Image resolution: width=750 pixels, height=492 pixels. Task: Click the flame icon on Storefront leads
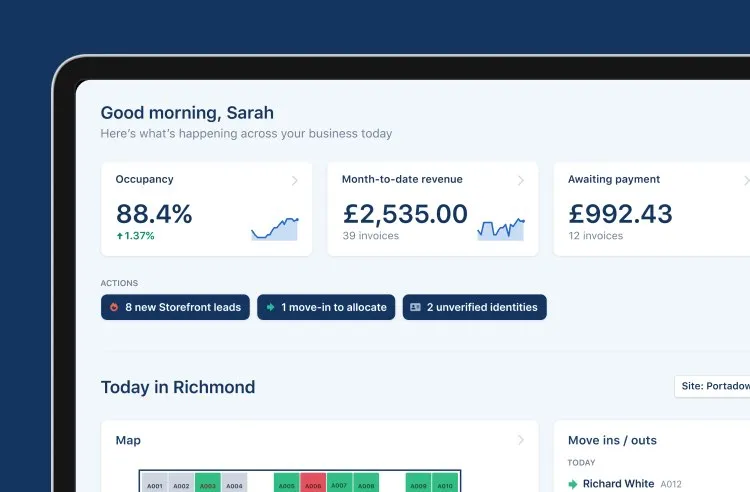click(x=114, y=307)
